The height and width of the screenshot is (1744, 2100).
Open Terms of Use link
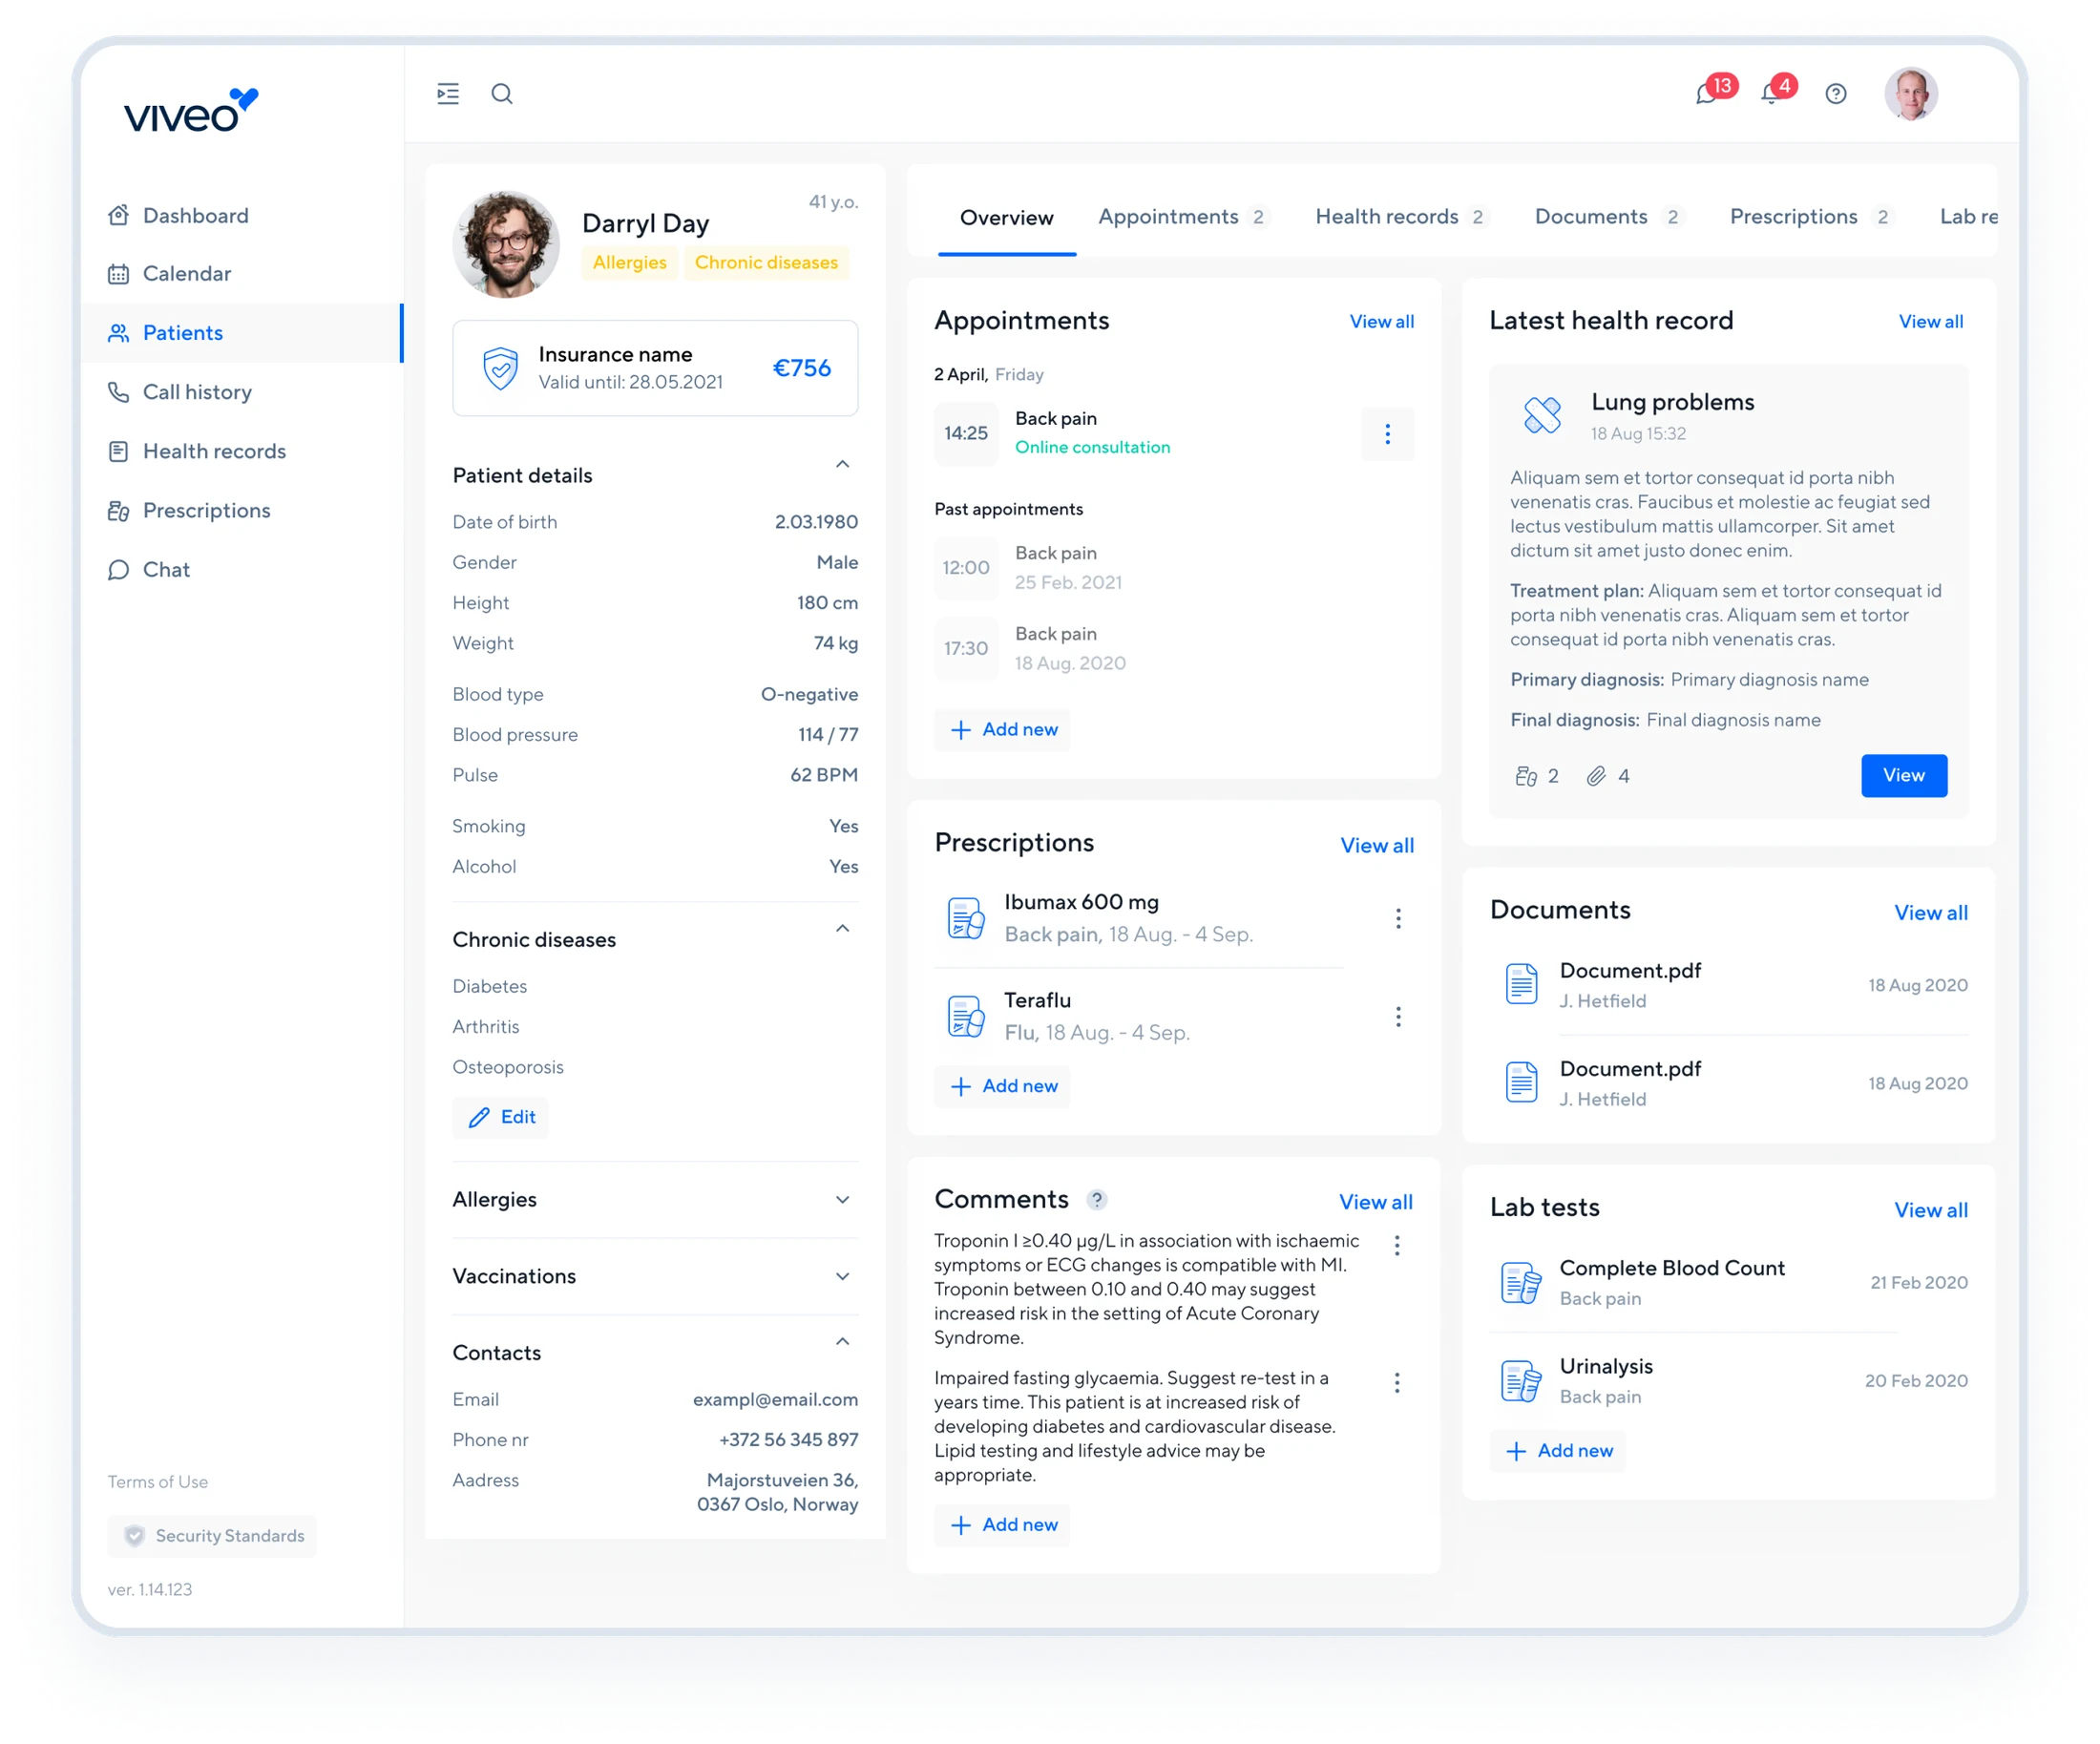(x=158, y=1482)
